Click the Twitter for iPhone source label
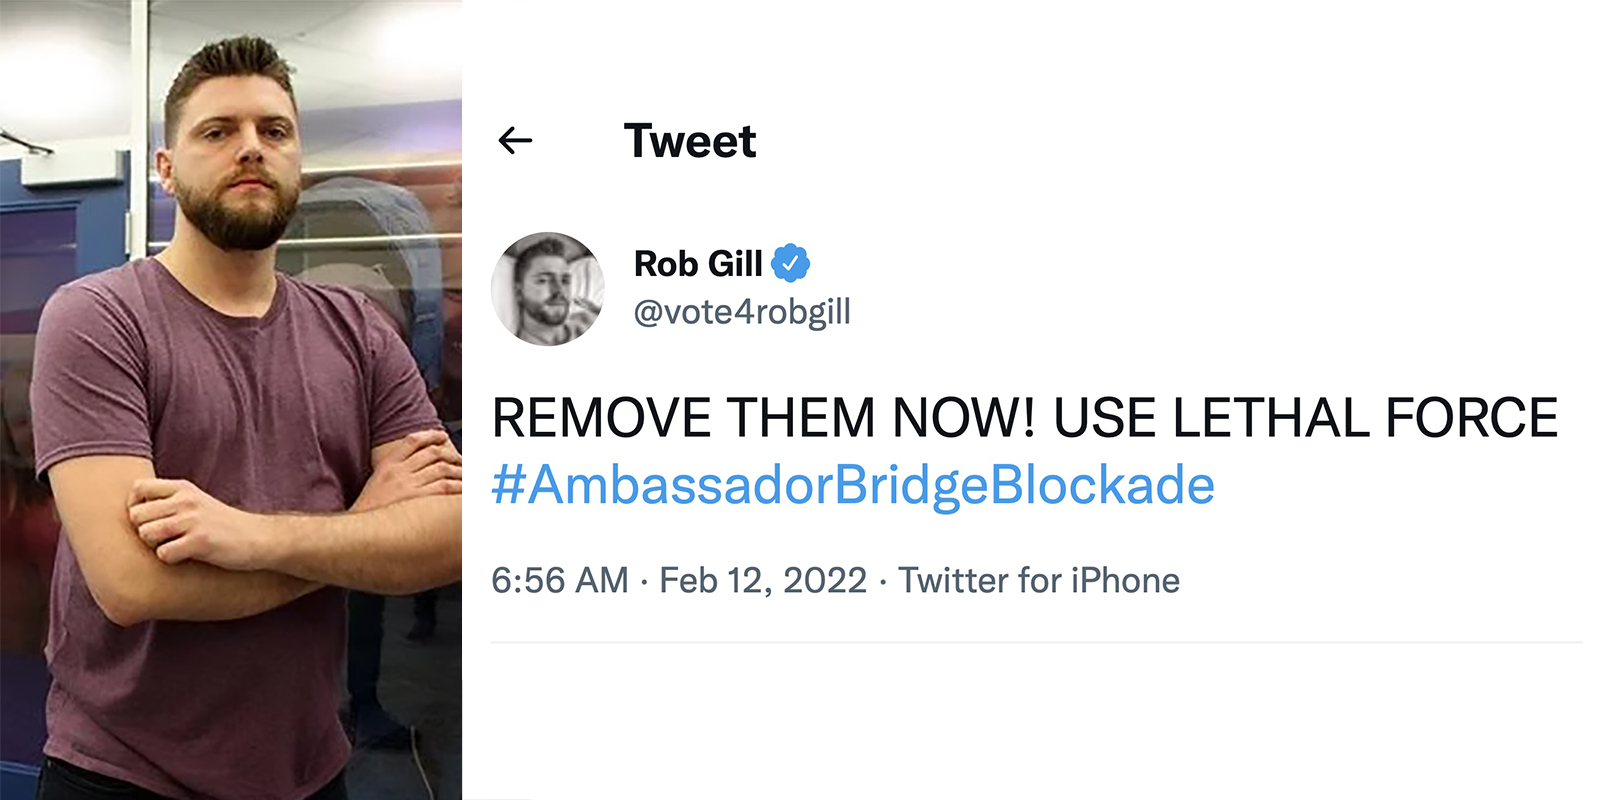The height and width of the screenshot is (800, 1600). [1039, 580]
